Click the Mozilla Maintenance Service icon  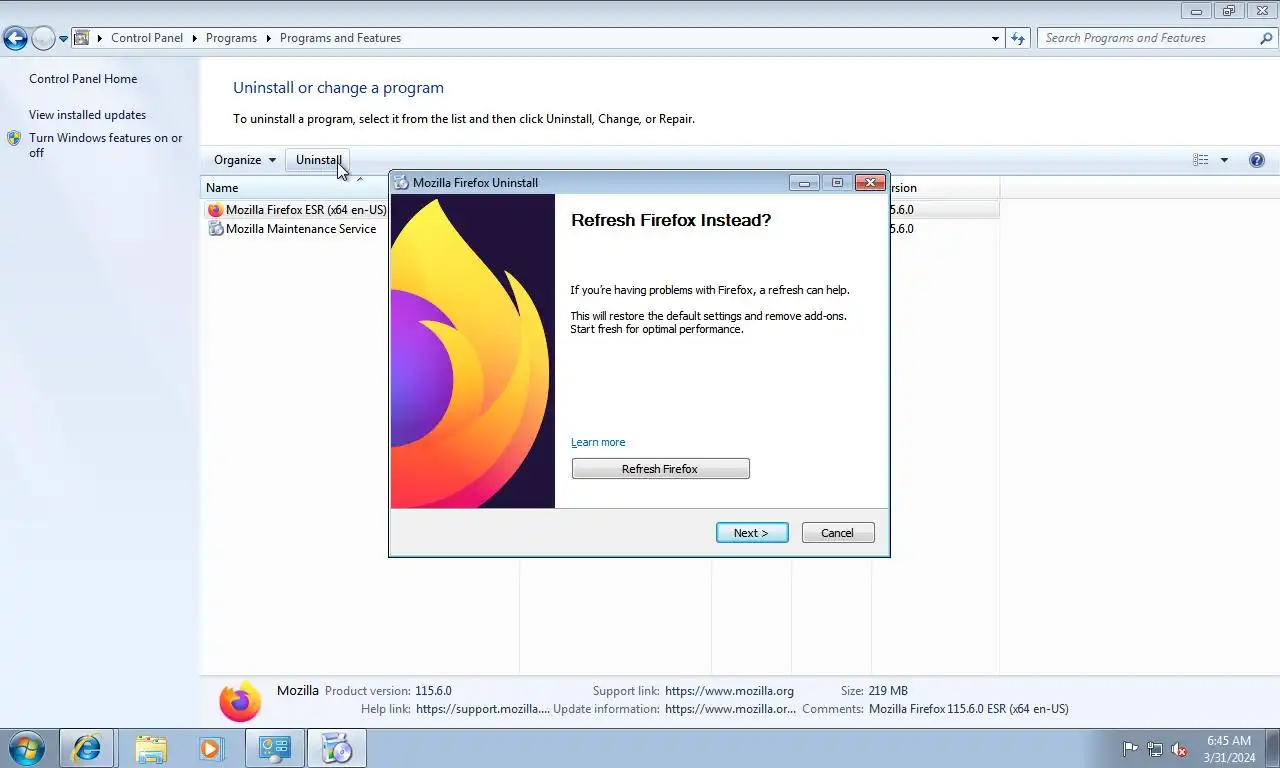pos(215,229)
